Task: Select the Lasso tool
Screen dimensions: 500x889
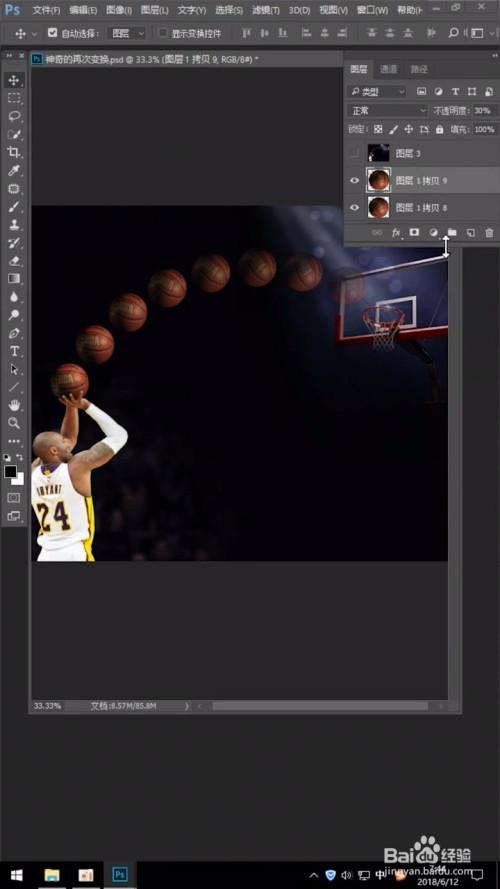Action: (x=14, y=116)
